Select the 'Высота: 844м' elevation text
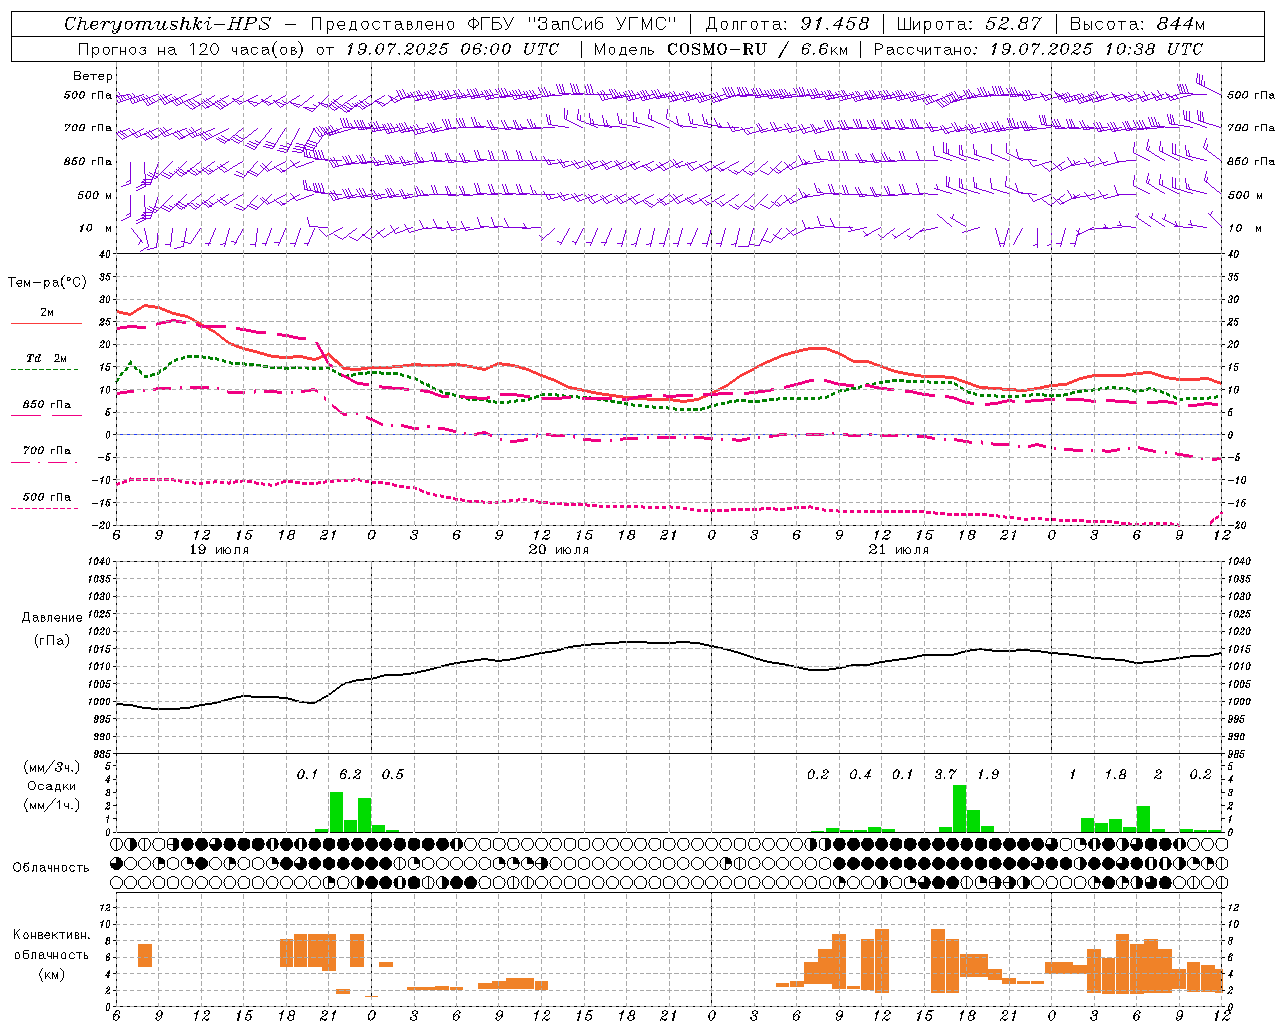Viewport: 1280px width, 1024px height. (1137, 24)
